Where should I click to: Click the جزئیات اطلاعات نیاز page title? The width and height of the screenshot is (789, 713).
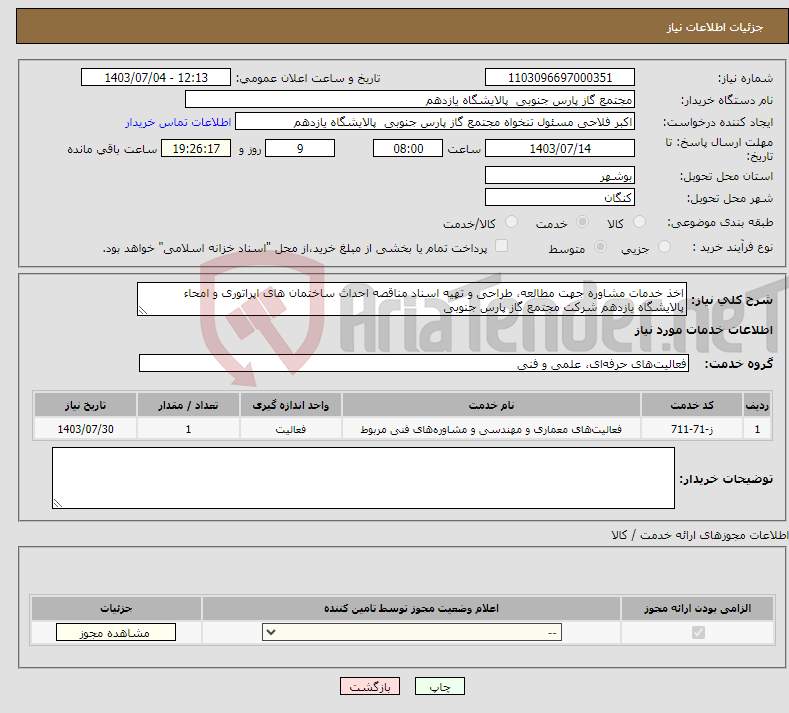[715, 27]
